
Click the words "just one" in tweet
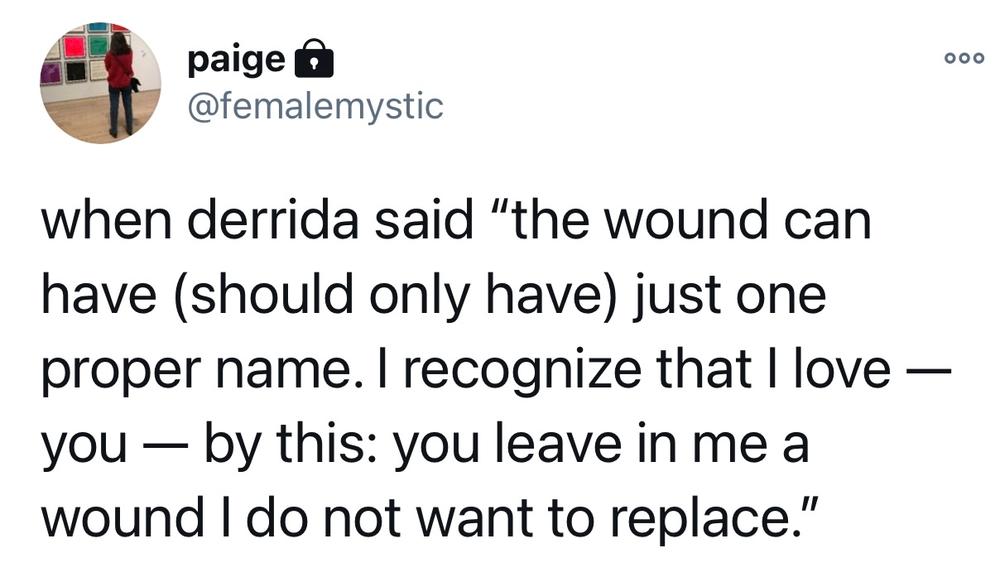click(729, 296)
